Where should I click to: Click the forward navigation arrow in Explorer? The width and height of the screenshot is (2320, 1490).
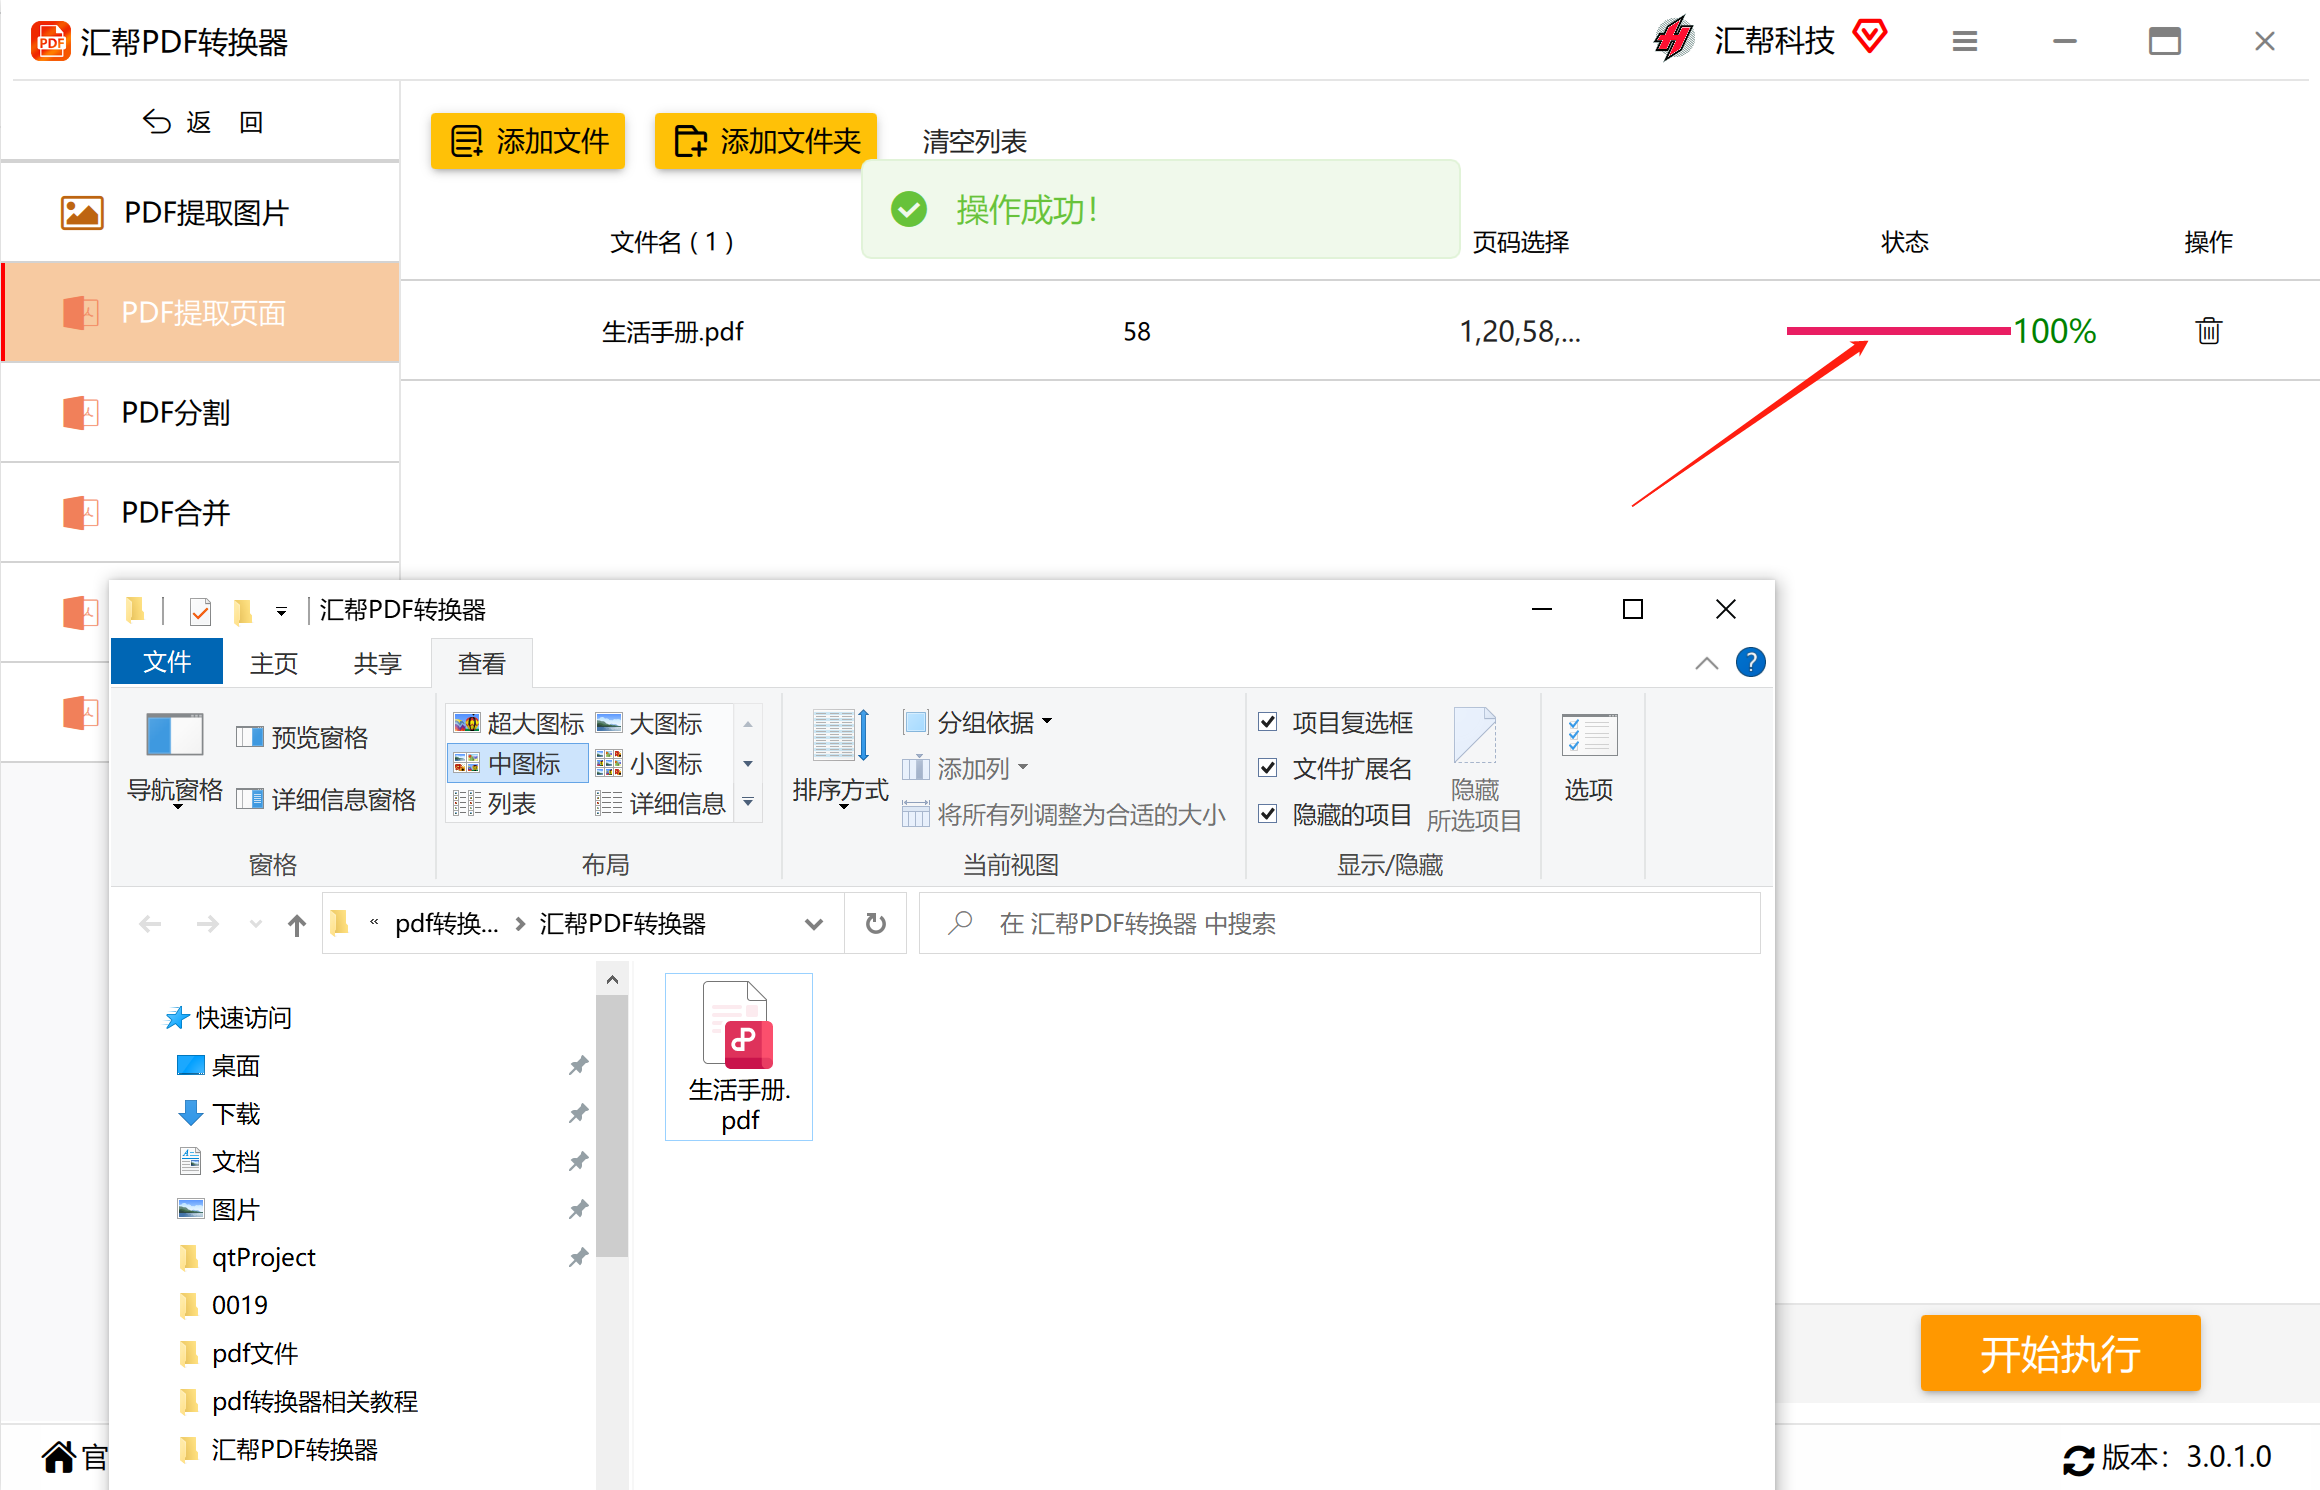[x=207, y=924]
